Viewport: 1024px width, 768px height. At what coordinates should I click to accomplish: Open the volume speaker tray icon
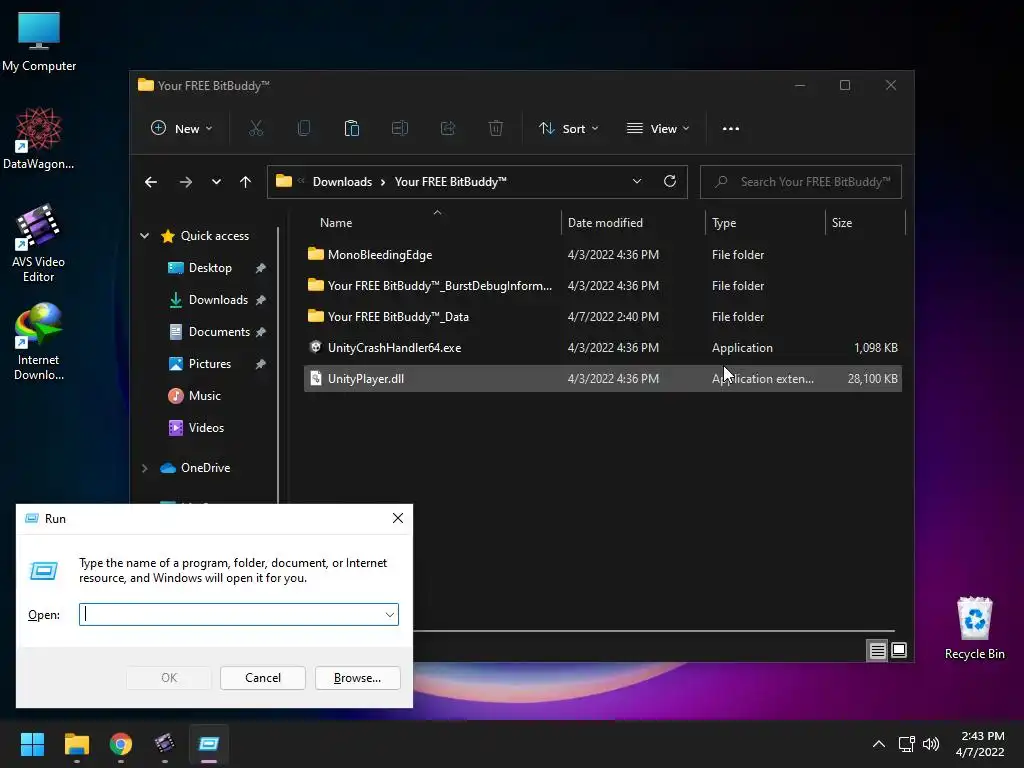point(931,744)
